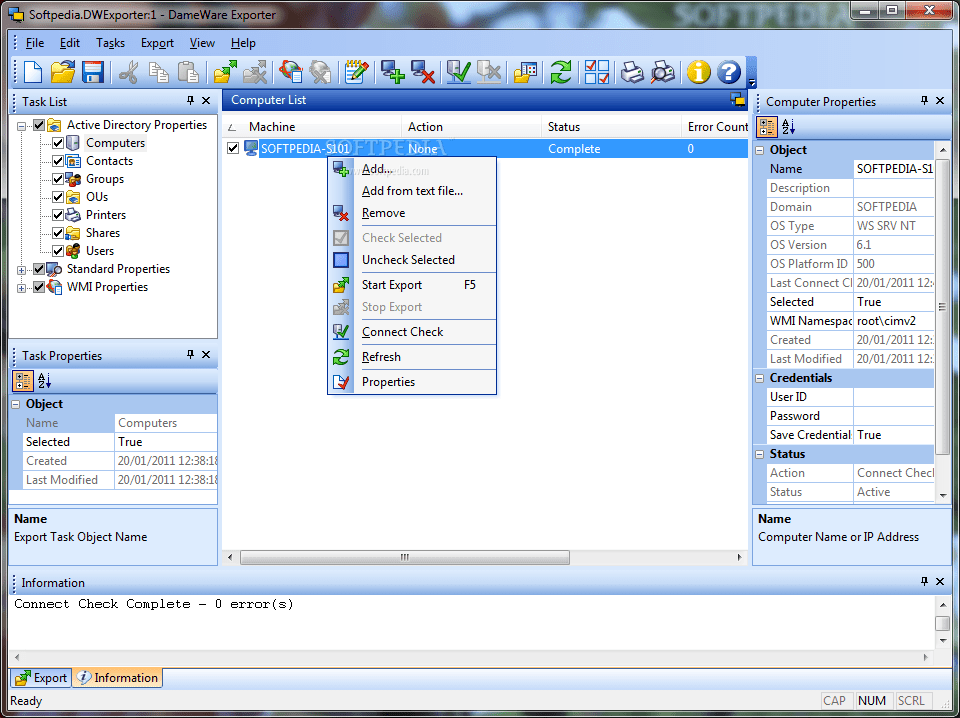960x718 pixels.
Task: Switch to the Information tab
Action: pos(118,678)
